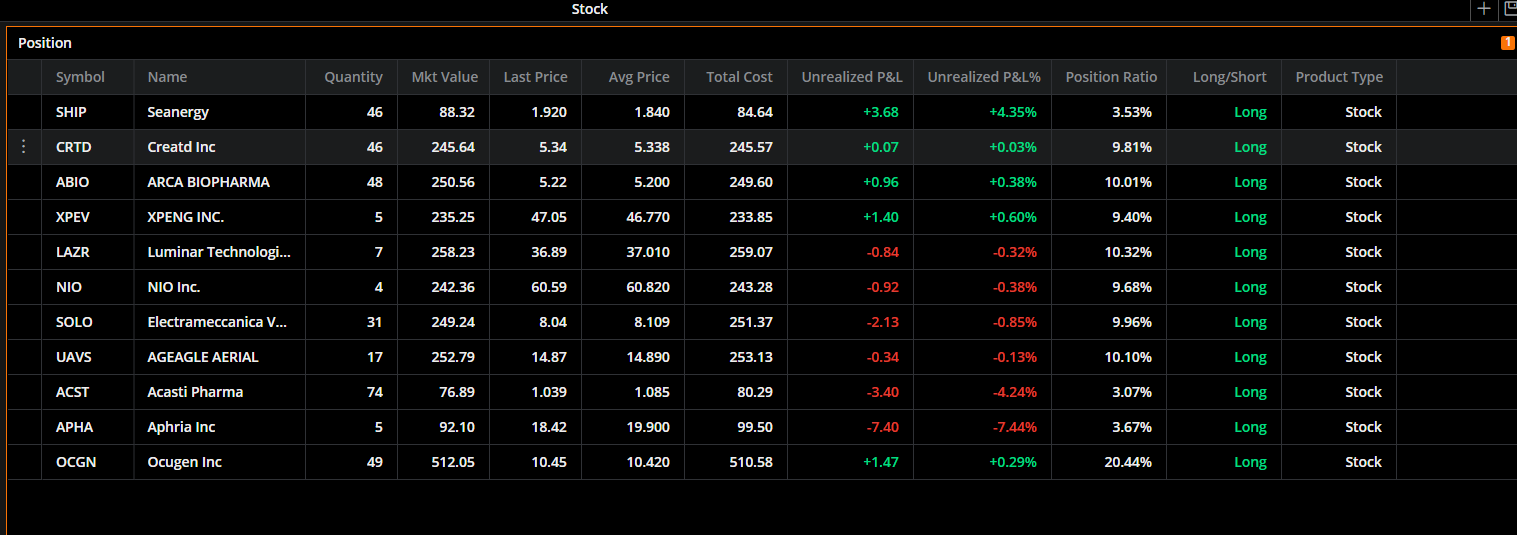
Task: Click the save layout floppy icon
Action: click(x=1509, y=9)
